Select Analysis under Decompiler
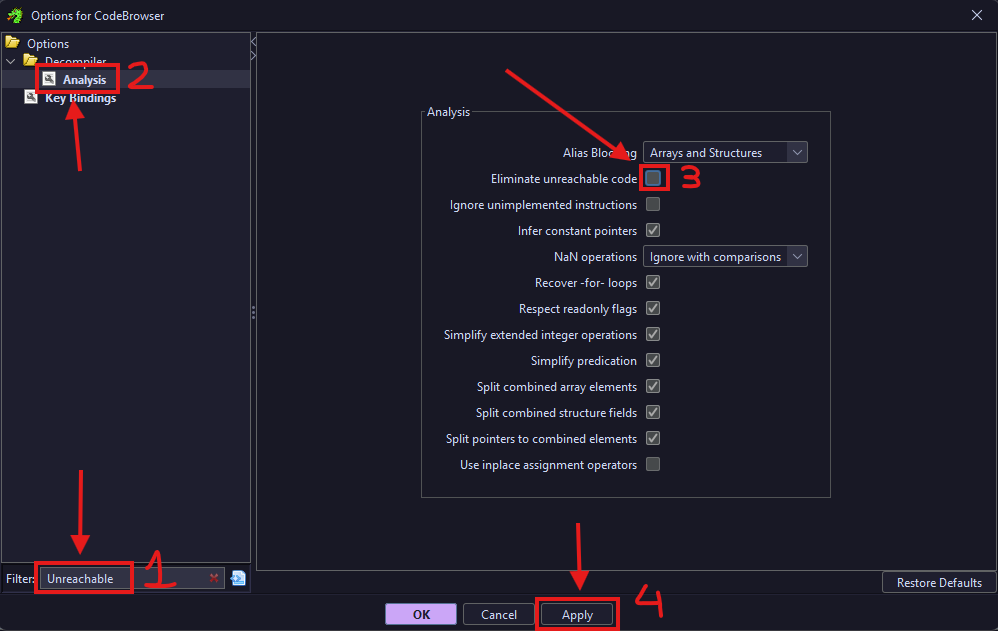The height and width of the screenshot is (631, 998). click(x=84, y=80)
